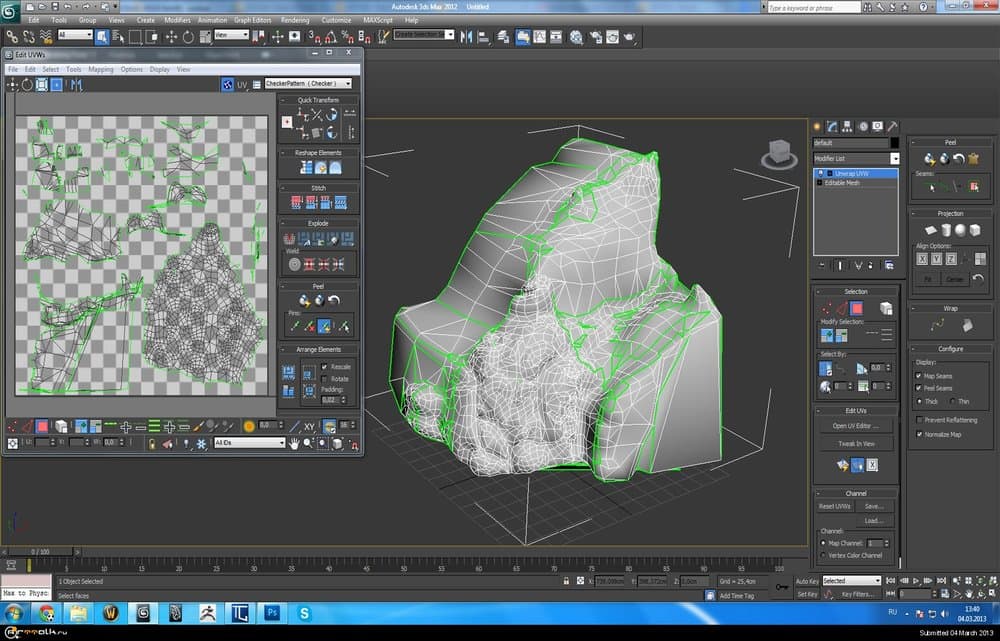Enable the Prevent Reflattening checkbox
This screenshot has width=1000, height=641.
point(919,418)
